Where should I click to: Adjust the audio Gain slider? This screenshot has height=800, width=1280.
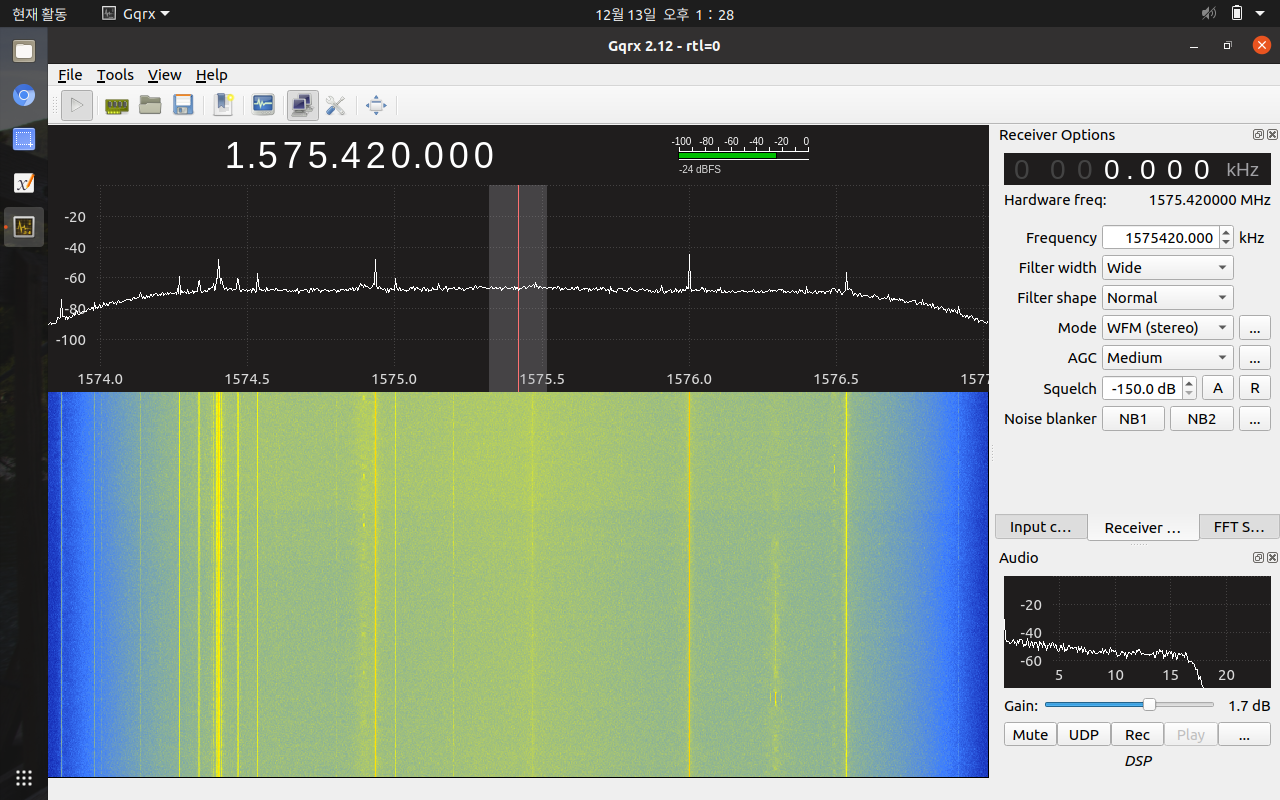click(x=1128, y=705)
